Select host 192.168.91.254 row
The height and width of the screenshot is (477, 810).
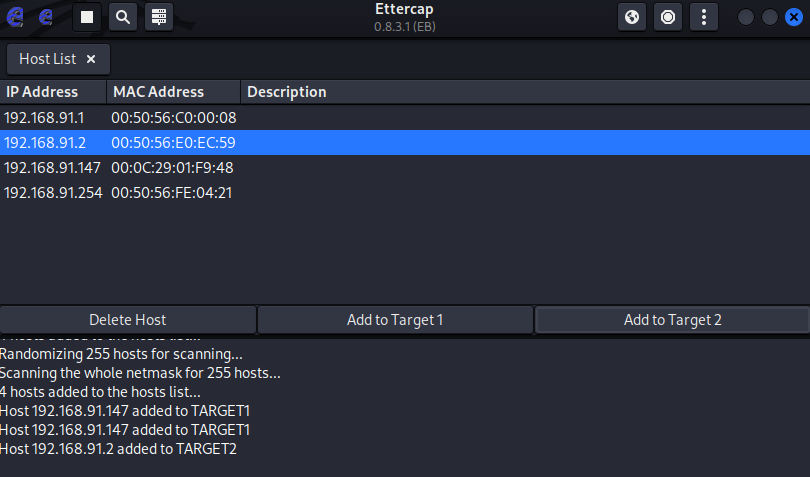pyautogui.click(x=119, y=192)
